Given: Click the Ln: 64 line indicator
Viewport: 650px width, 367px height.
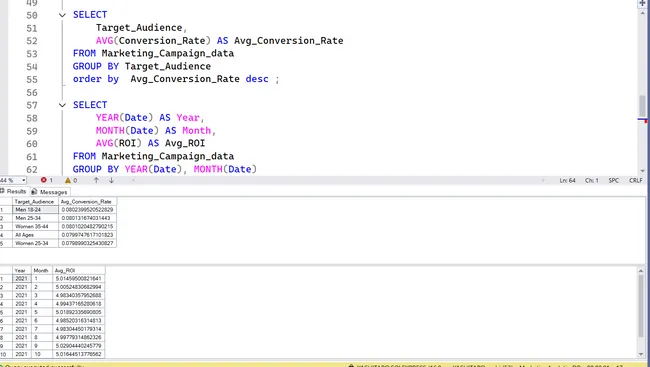Looking at the screenshot, I should [568, 180].
